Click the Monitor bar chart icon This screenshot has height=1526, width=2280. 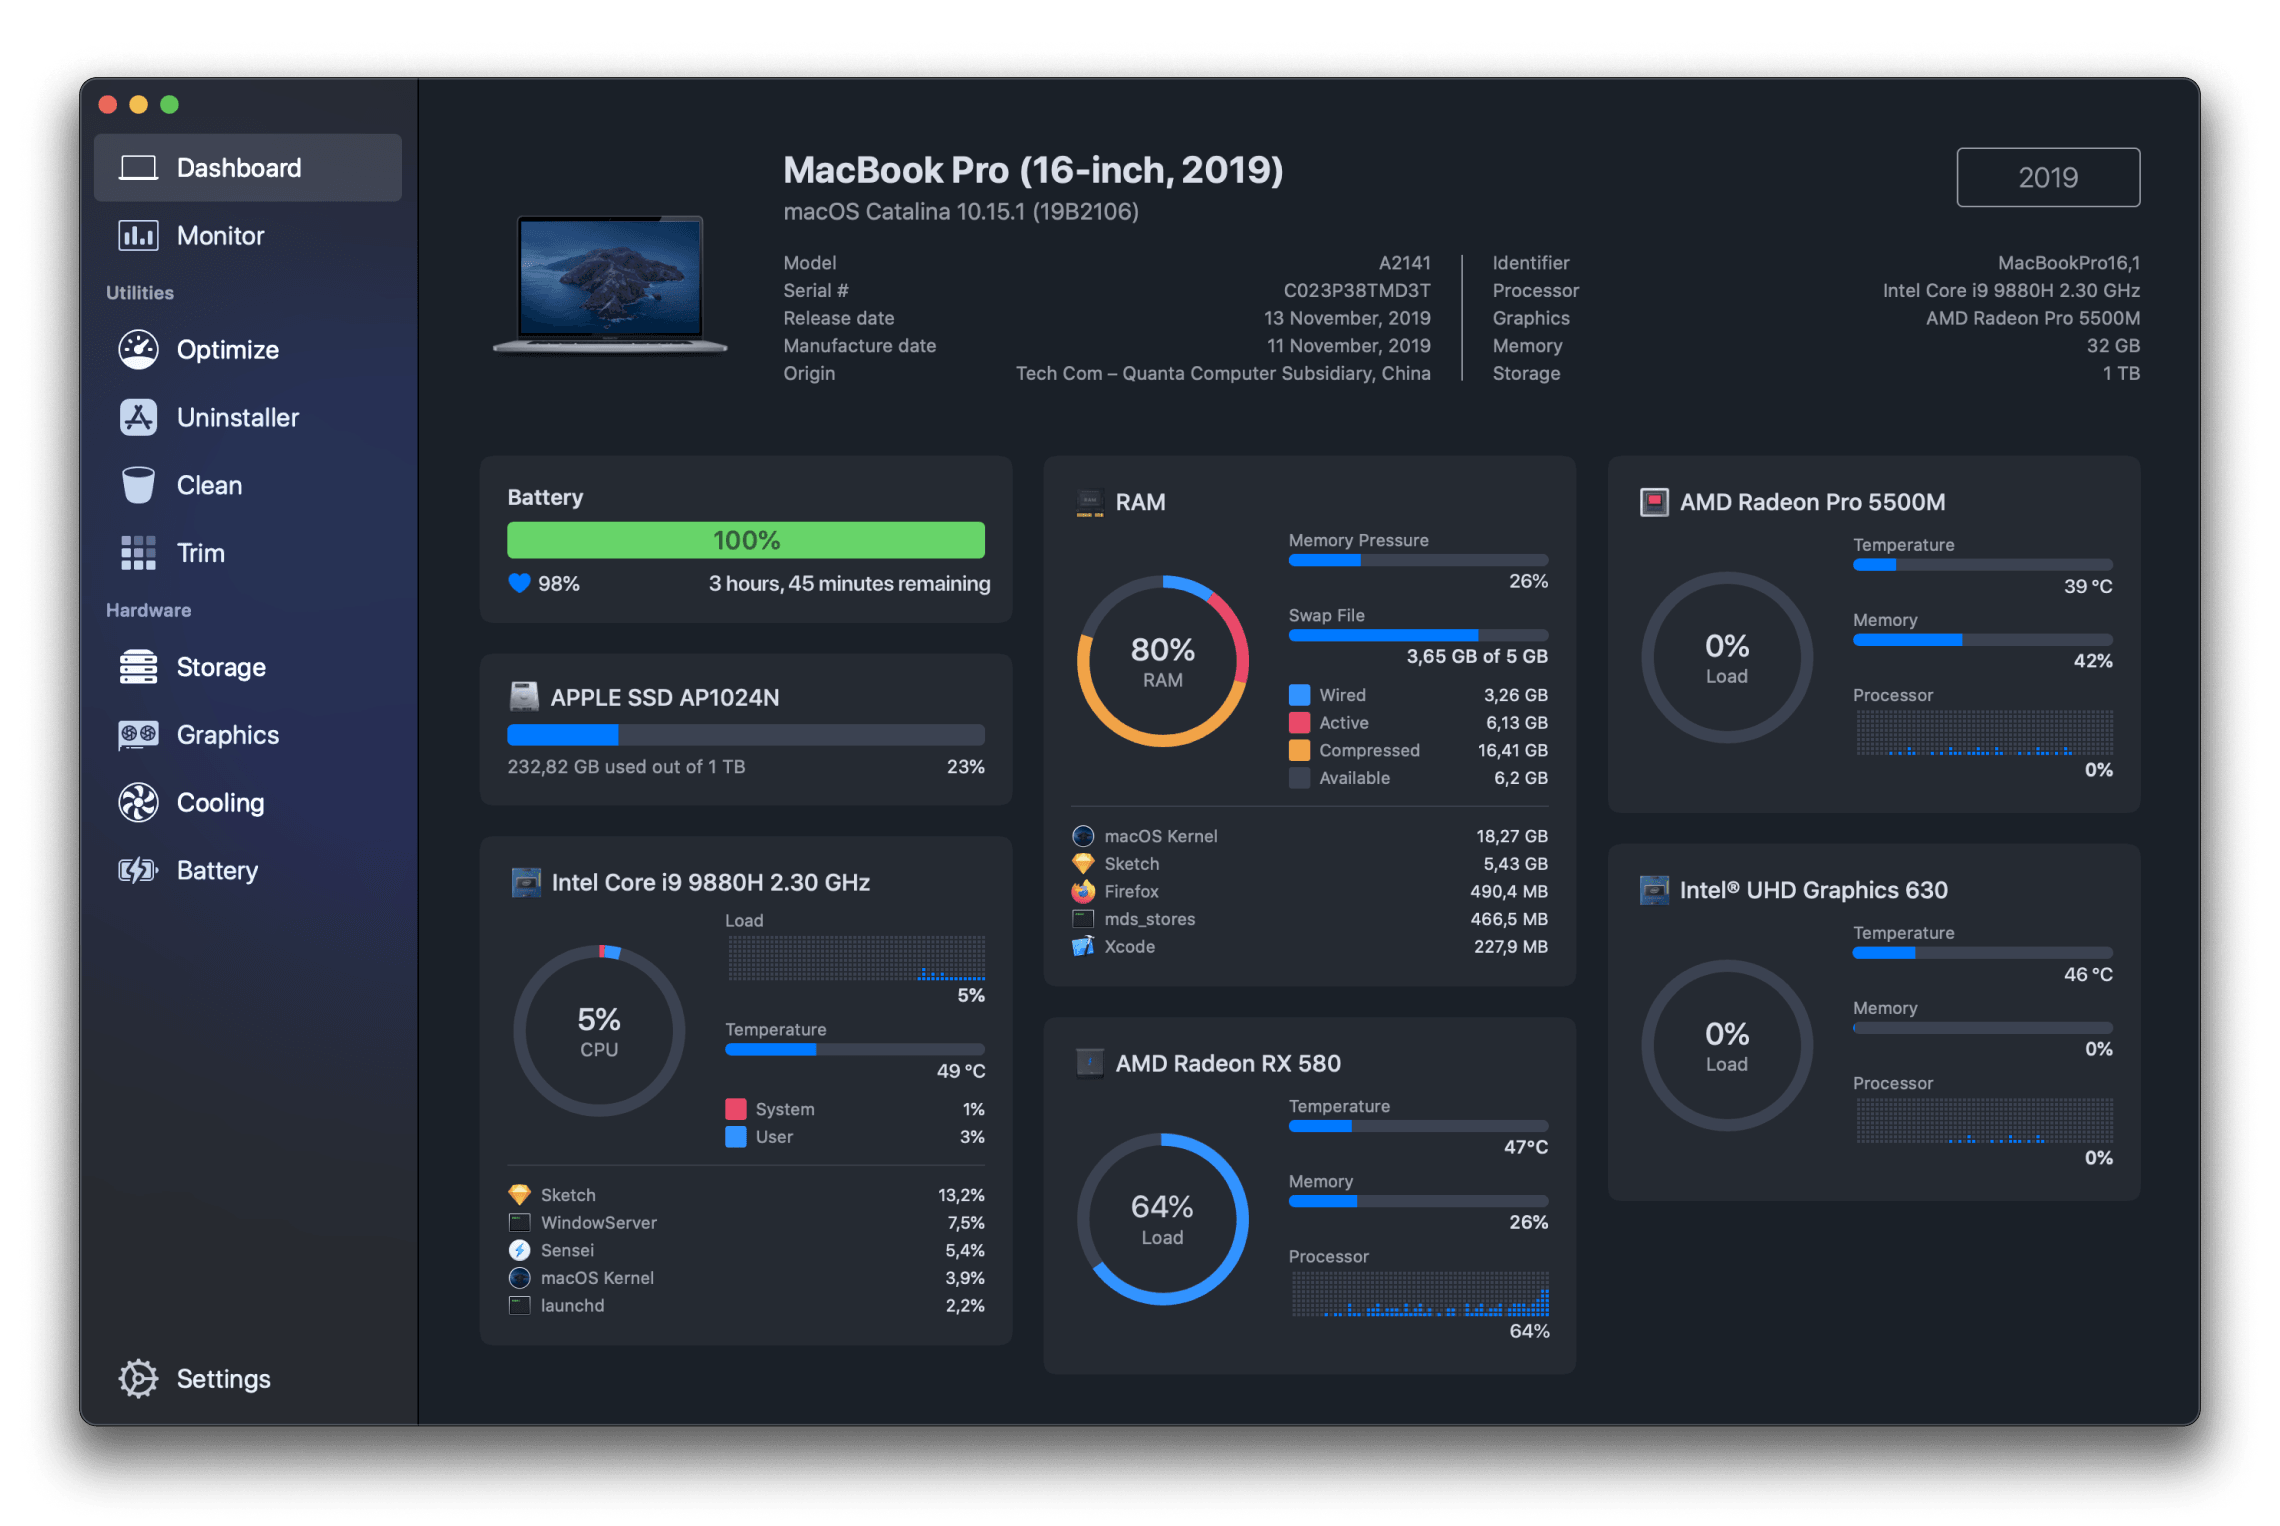(138, 236)
